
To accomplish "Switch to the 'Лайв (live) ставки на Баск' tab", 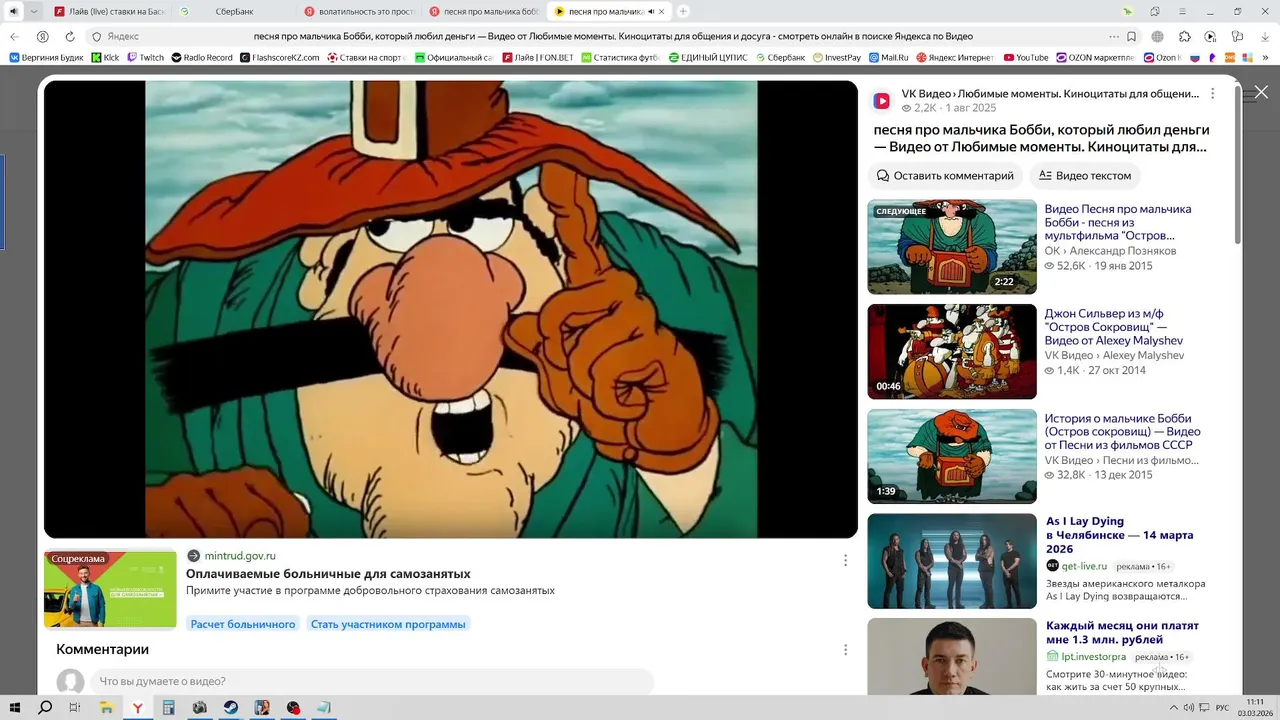I will [x=110, y=11].
